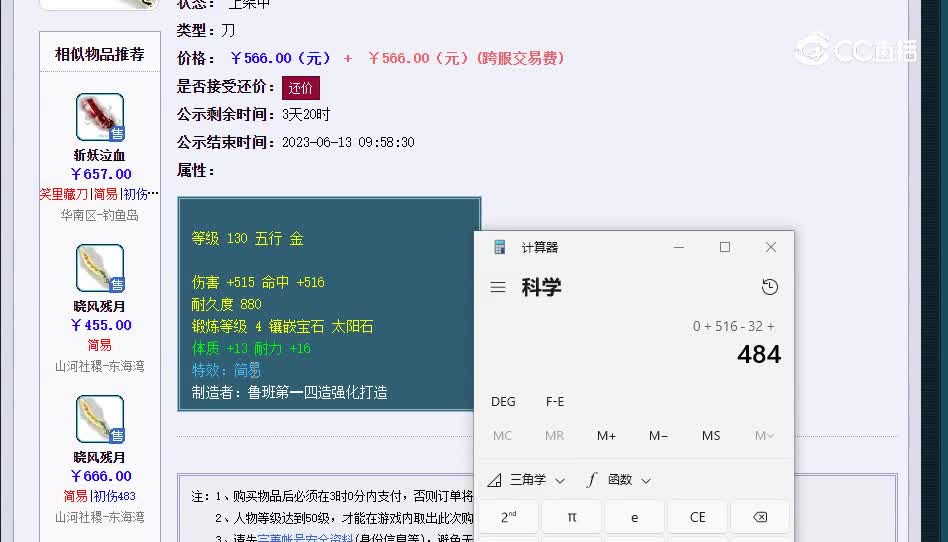Click the MS memory store button

(711, 436)
